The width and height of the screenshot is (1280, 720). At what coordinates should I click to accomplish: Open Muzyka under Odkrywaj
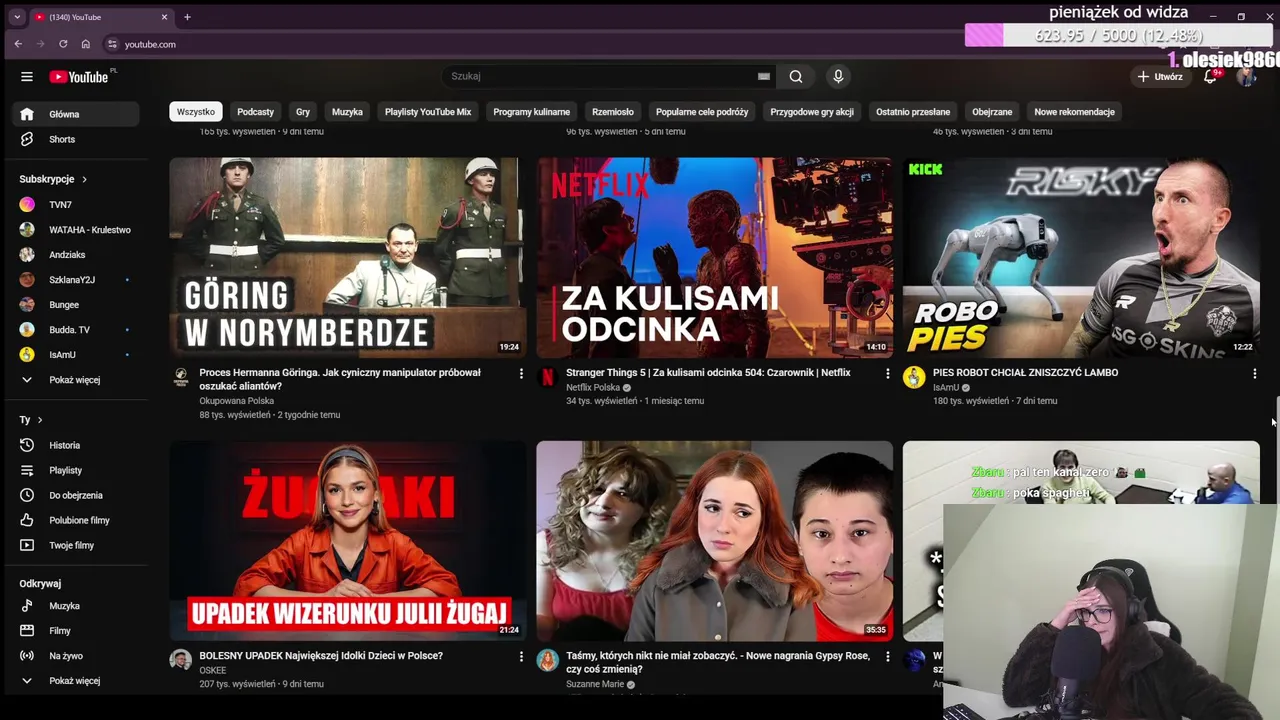coord(75,606)
